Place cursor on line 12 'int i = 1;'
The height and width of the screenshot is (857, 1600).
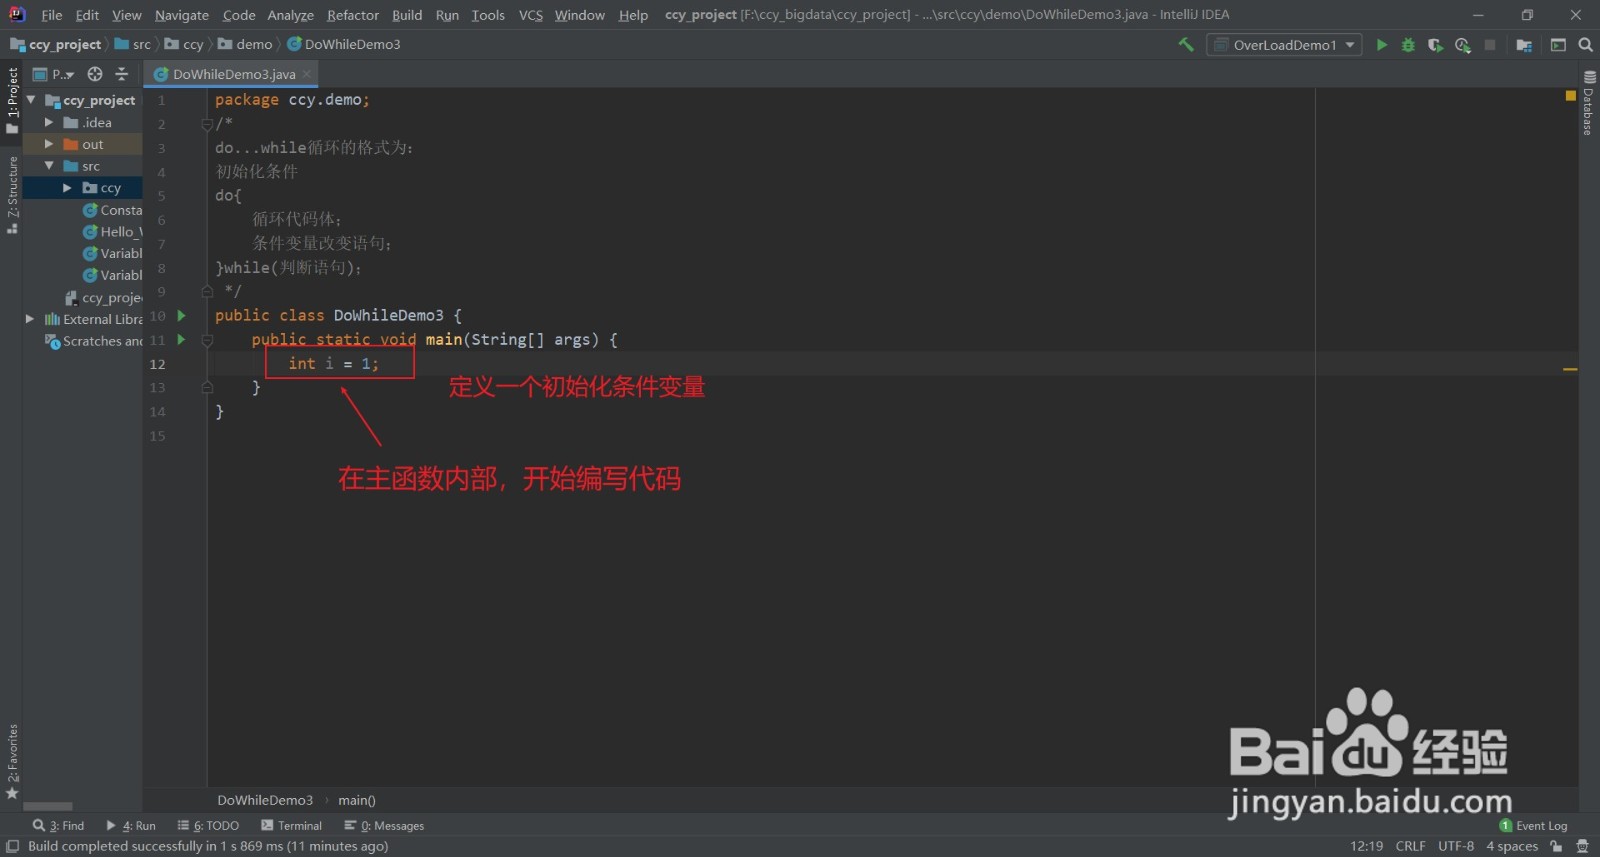[333, 364]
